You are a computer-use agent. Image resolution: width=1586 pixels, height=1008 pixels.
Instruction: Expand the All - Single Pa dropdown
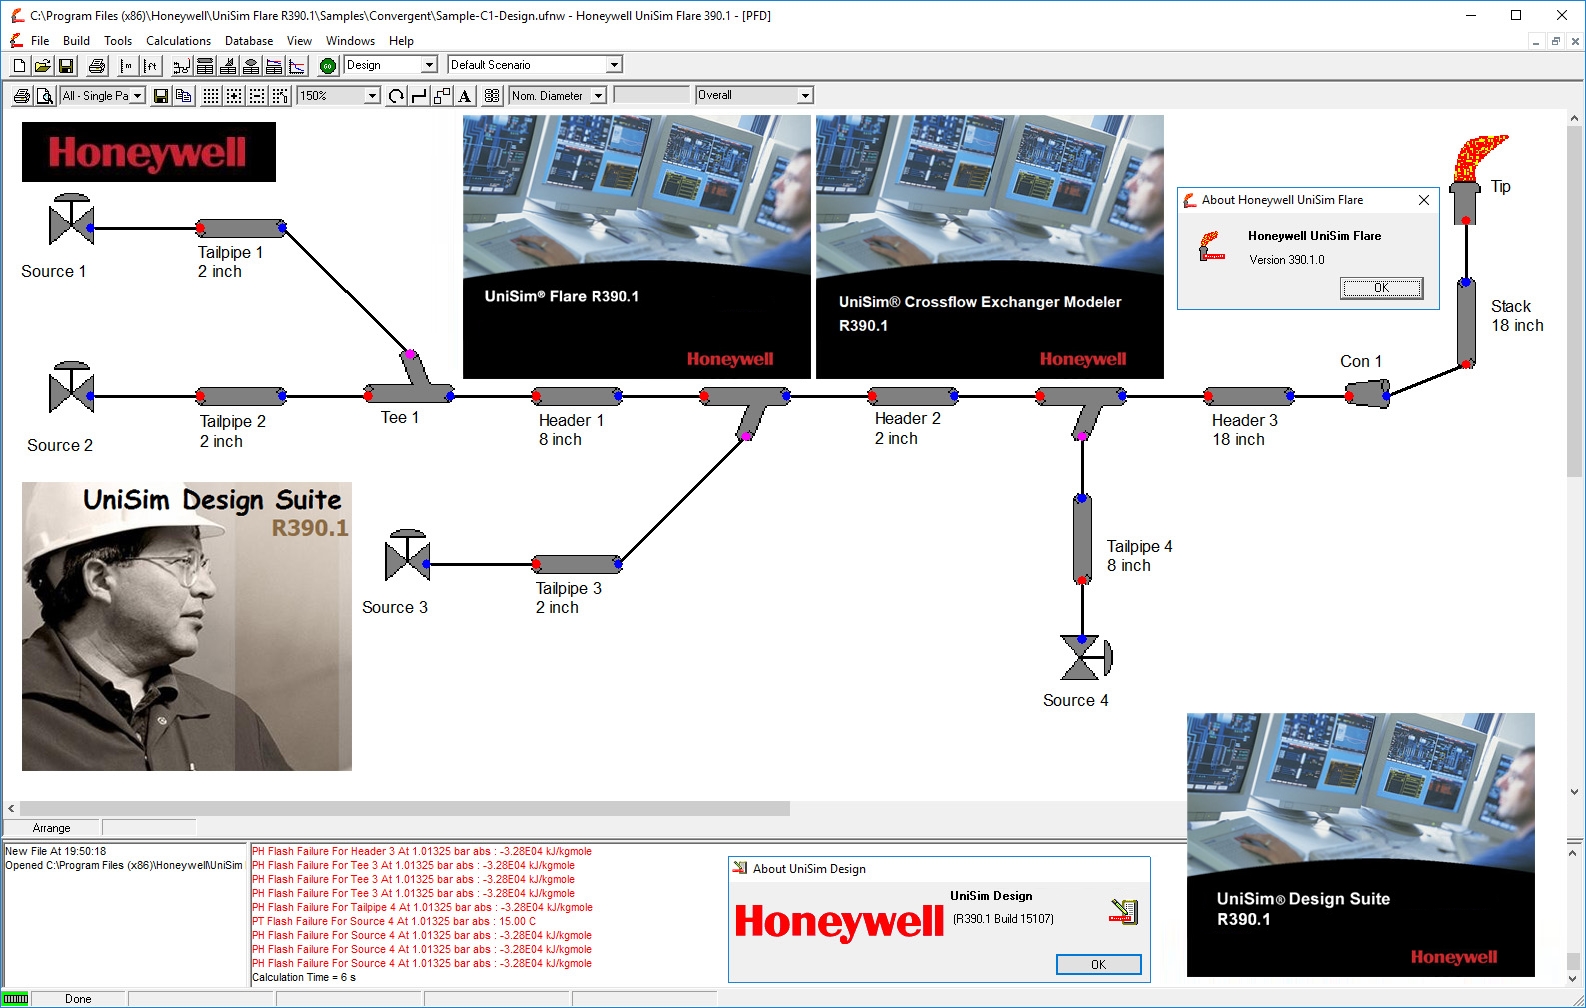(x=138, y=96)
